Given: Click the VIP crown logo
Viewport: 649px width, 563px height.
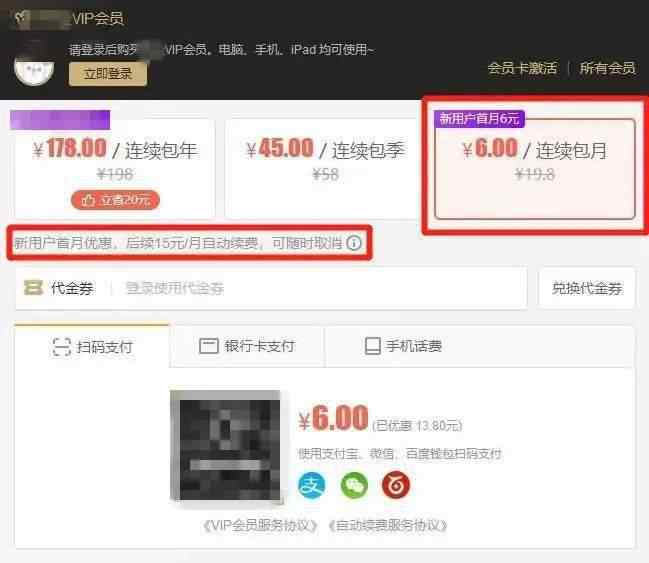Looking at the screenshot, I should coord(22,18).
